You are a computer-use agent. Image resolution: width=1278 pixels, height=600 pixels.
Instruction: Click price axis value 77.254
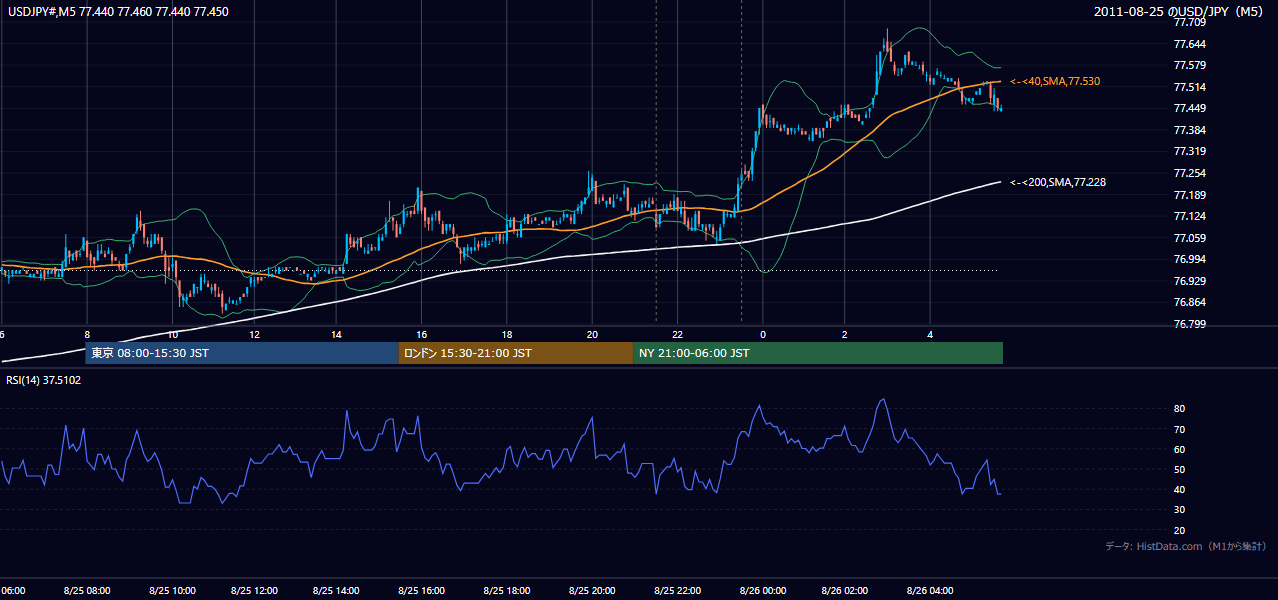(1188, 173)
